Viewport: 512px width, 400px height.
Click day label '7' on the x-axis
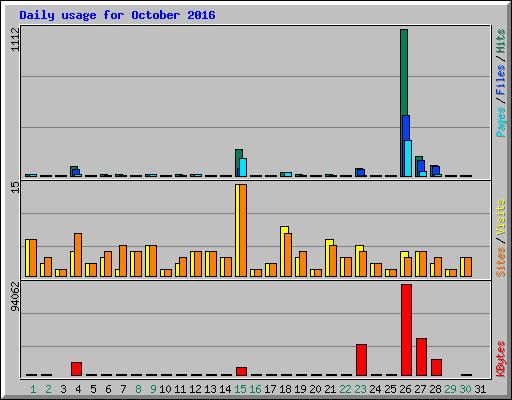[x=123, y=389]
